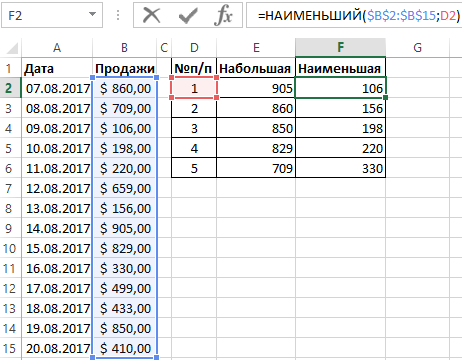Select smallest value cell 330
The image size is (462, 360).
(340, 168)
